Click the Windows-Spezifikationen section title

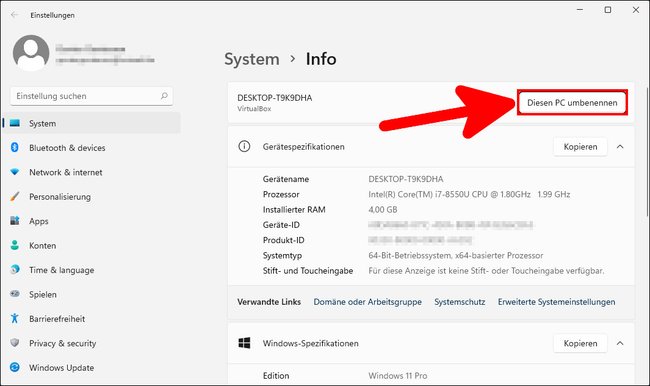[x=310, y=343]
